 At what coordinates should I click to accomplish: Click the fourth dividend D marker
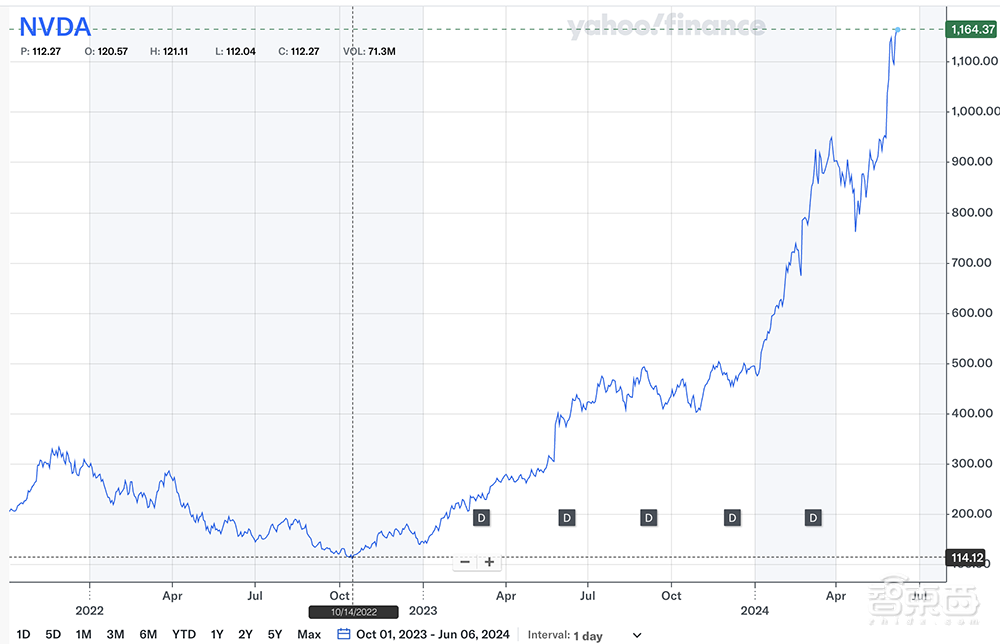click(732, 517)
